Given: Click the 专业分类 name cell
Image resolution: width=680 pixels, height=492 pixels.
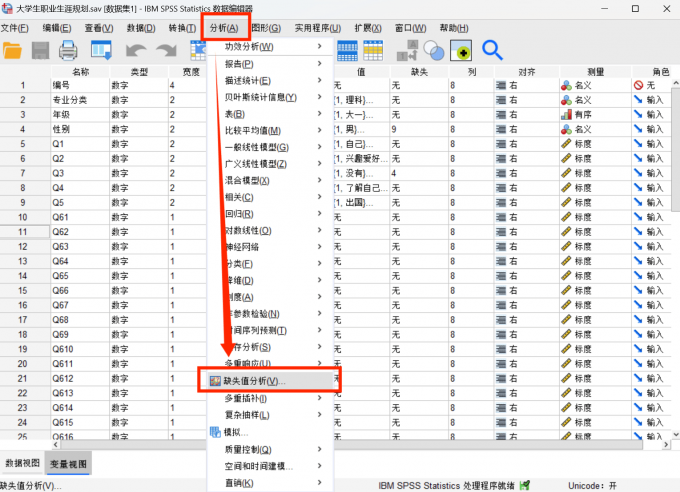Looking at the screenshot, I should coord(80,100).
